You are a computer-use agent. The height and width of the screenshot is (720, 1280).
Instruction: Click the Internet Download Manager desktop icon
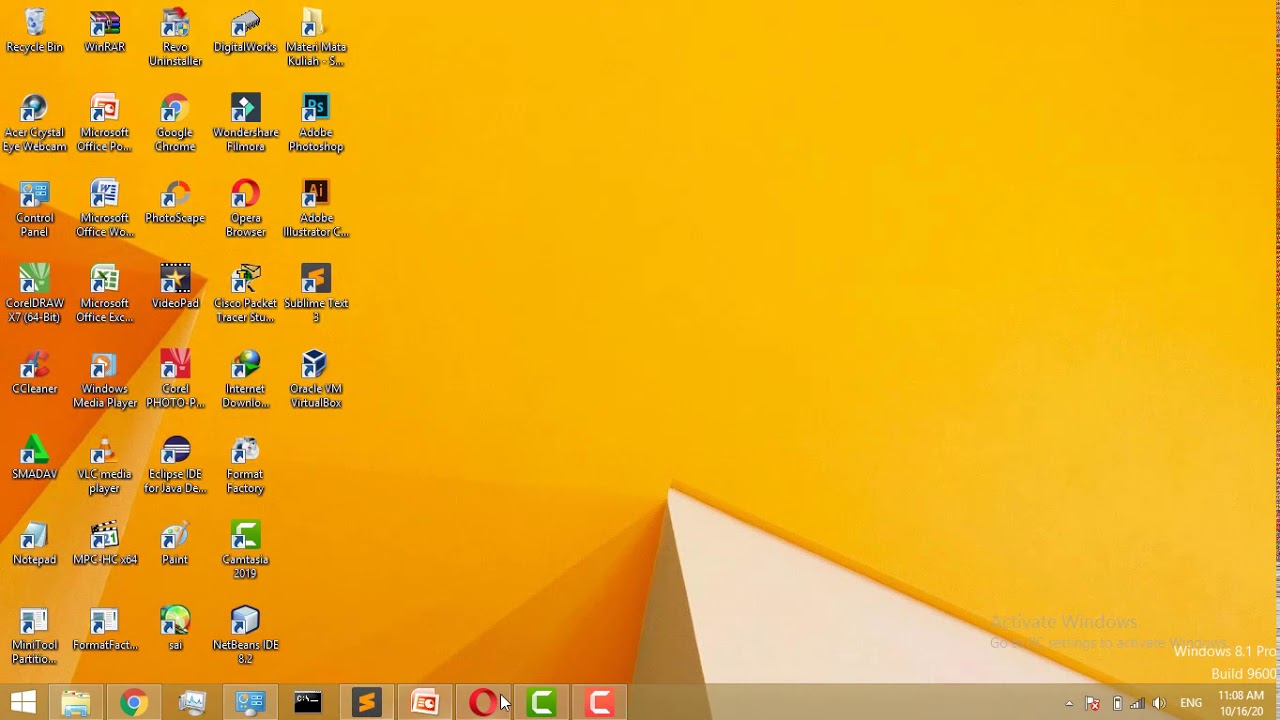pyautogui.click(x=245, y=380)
